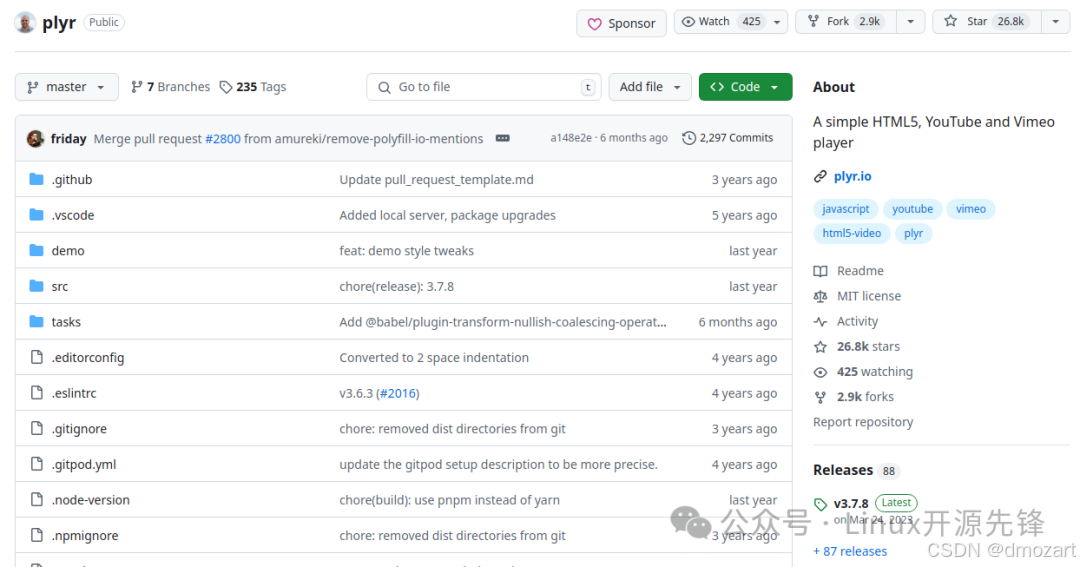Click the src folder icon
This screenshot has height=567, width=1080.
pos(37,286)
